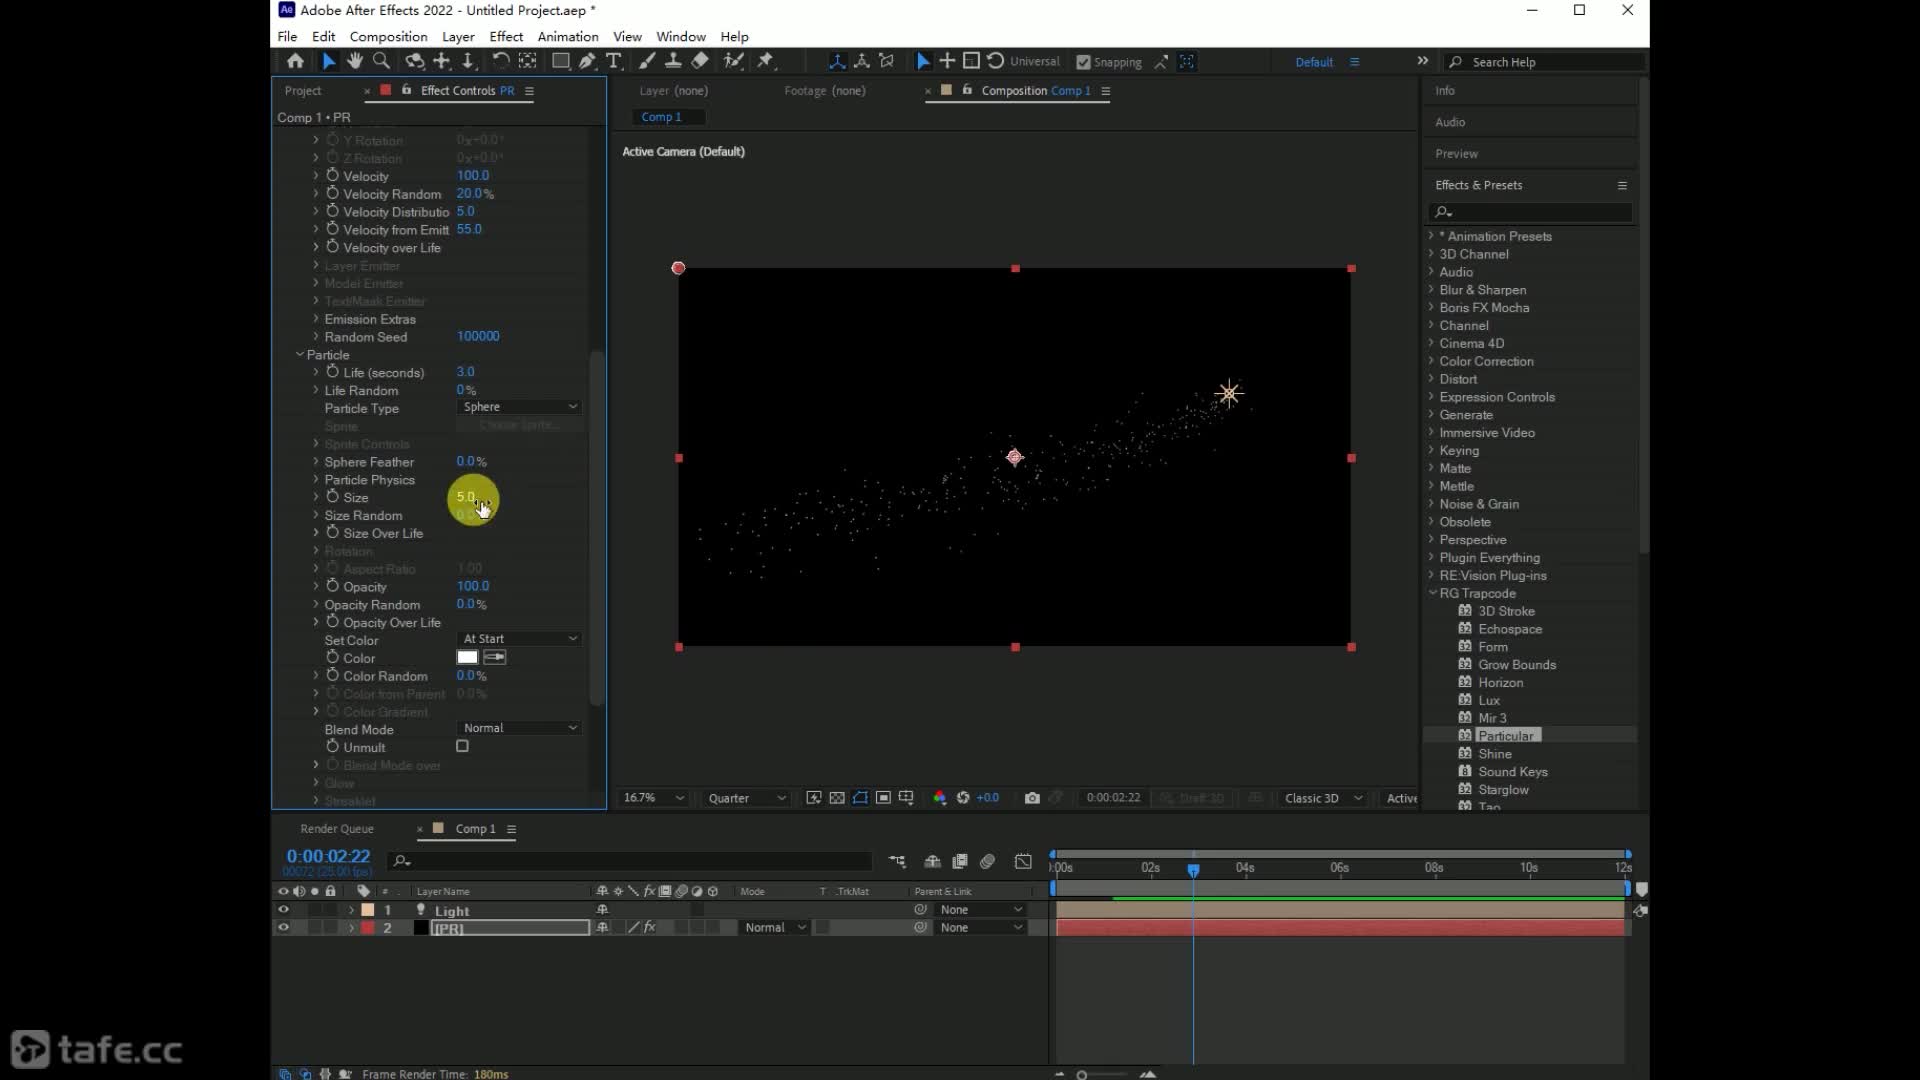Select the Rotation tool
Image resolution: width=1920 pixels, height=1080 pixels.
tap(501, 61)
